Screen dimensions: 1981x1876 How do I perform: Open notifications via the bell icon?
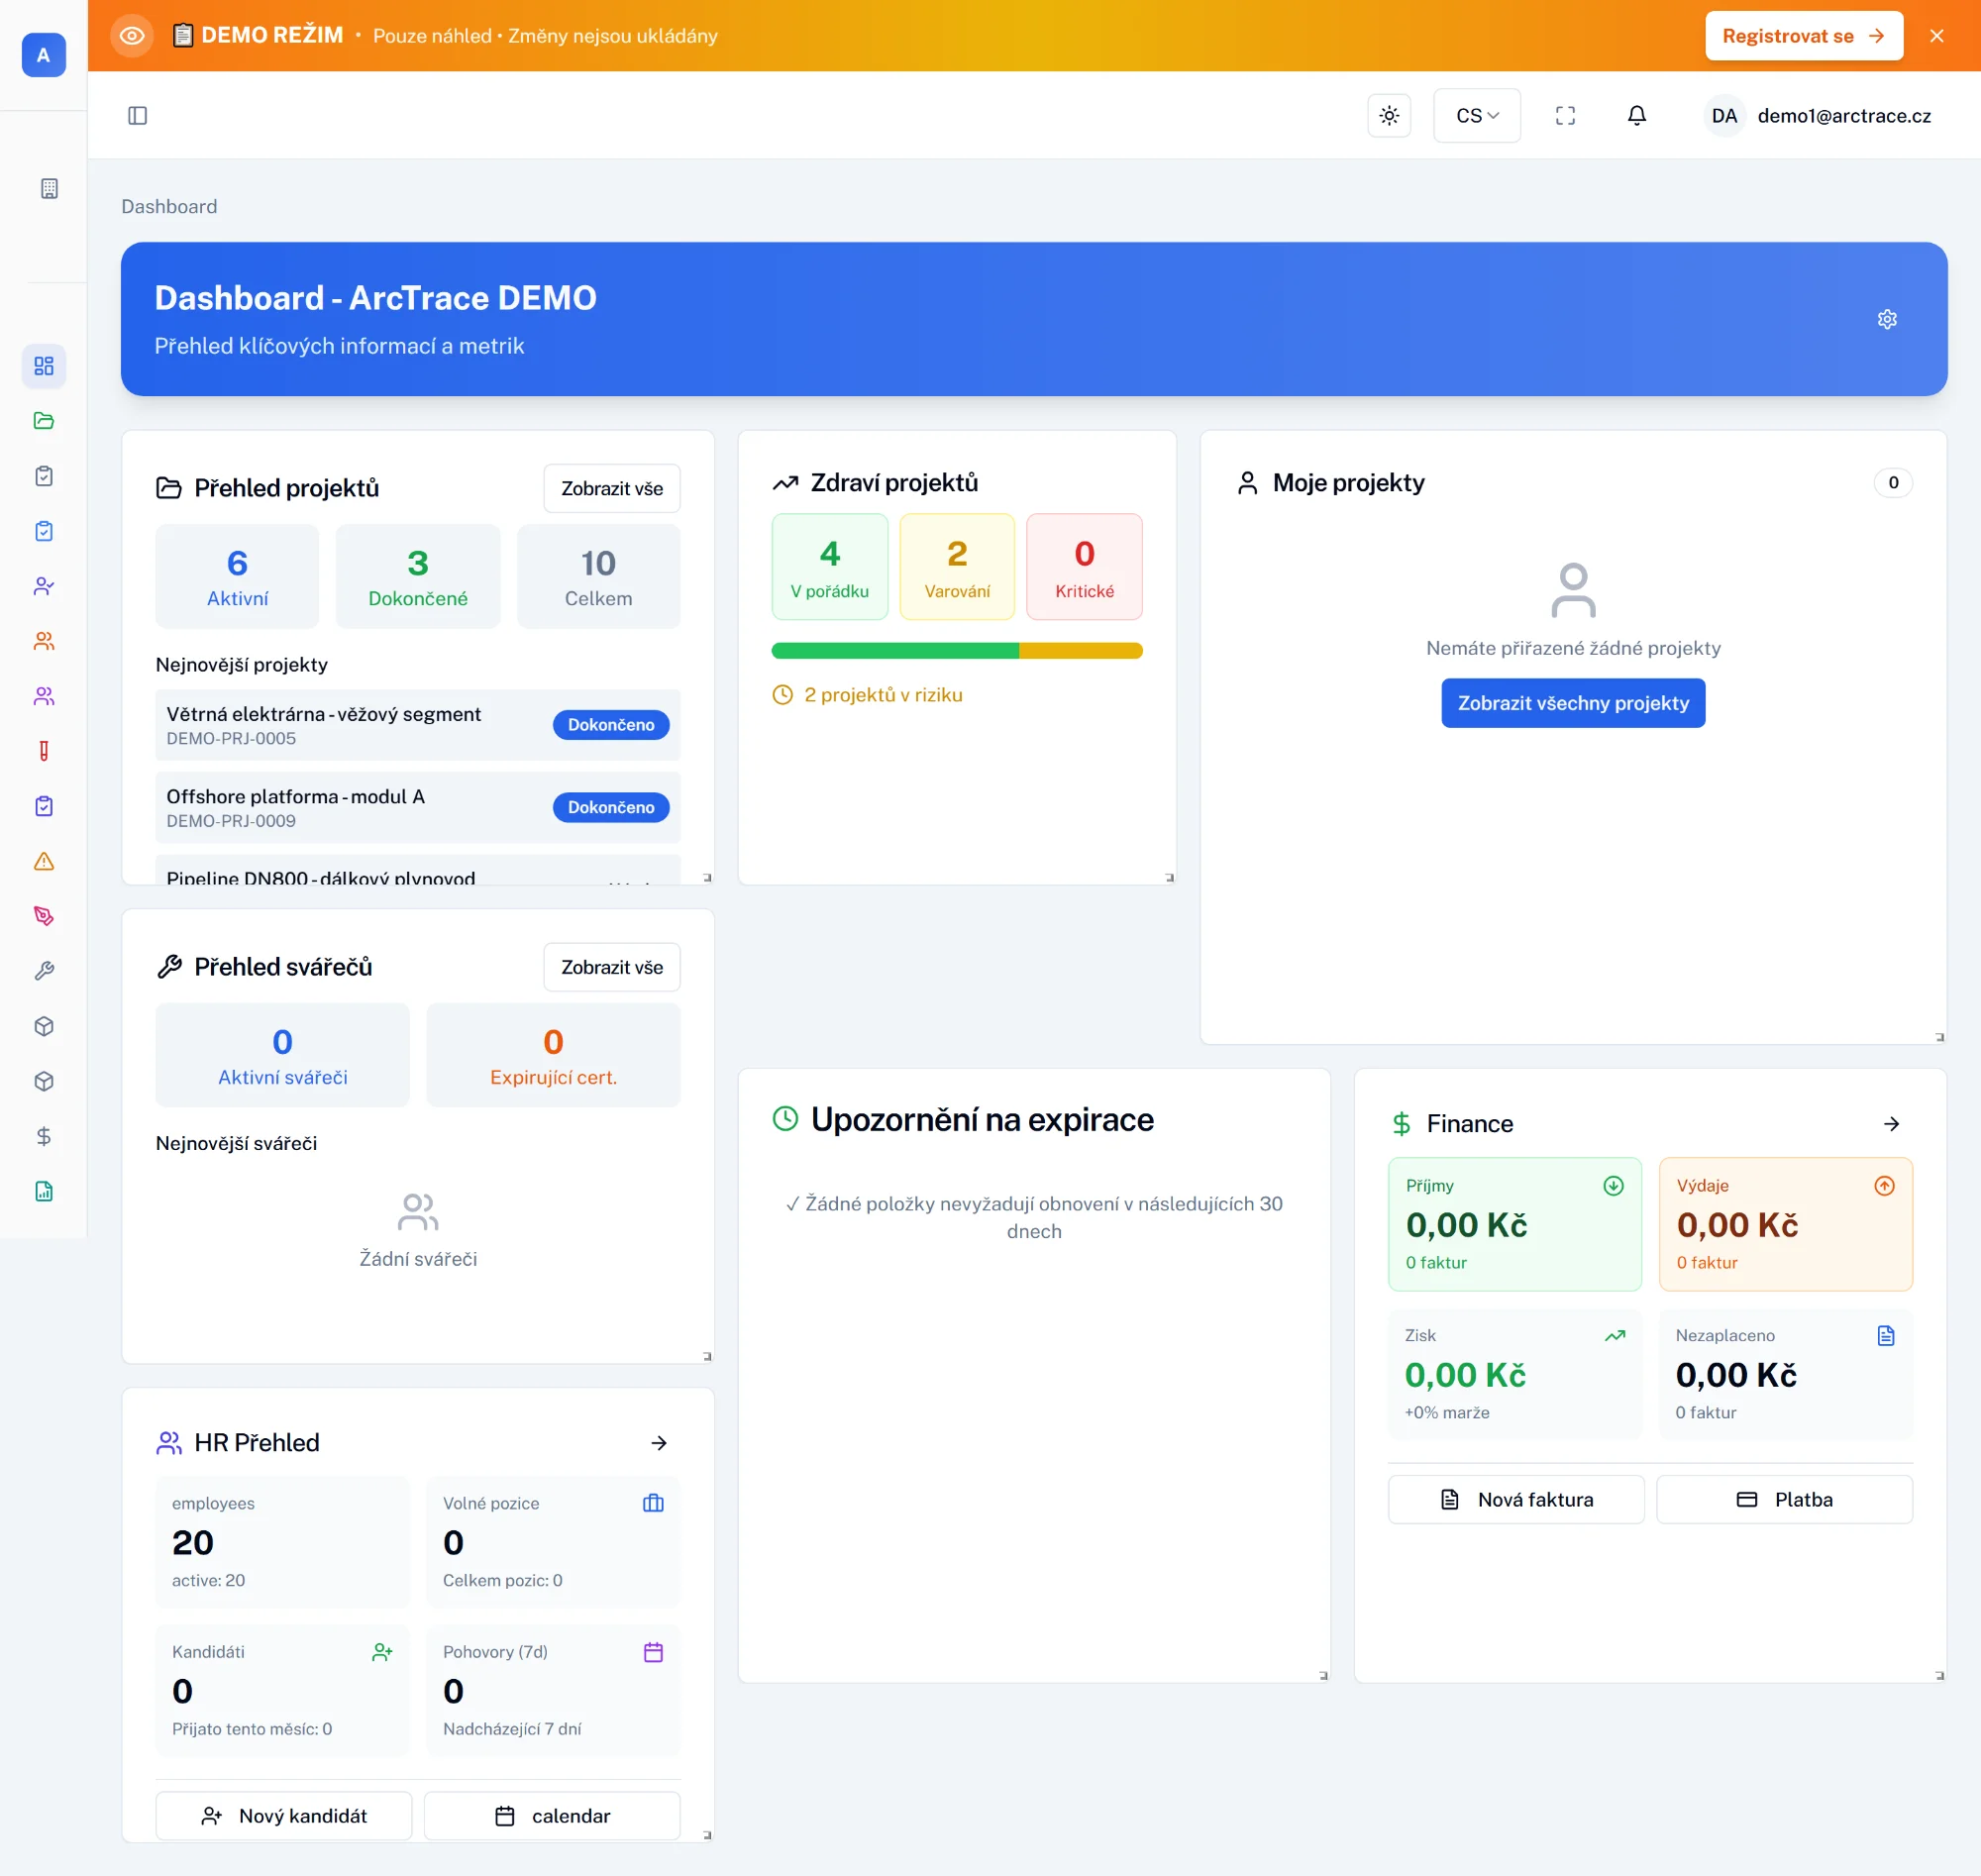click(x=1636, y=115)
